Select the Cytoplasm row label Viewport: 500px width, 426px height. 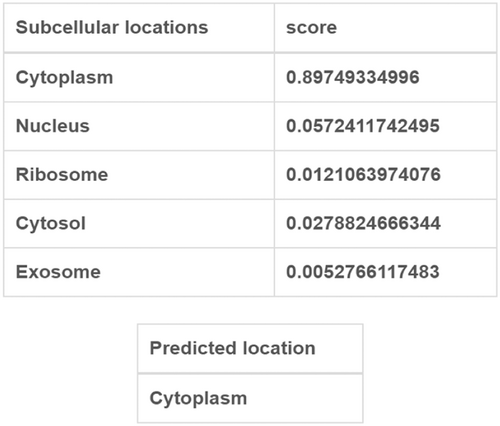64,78
